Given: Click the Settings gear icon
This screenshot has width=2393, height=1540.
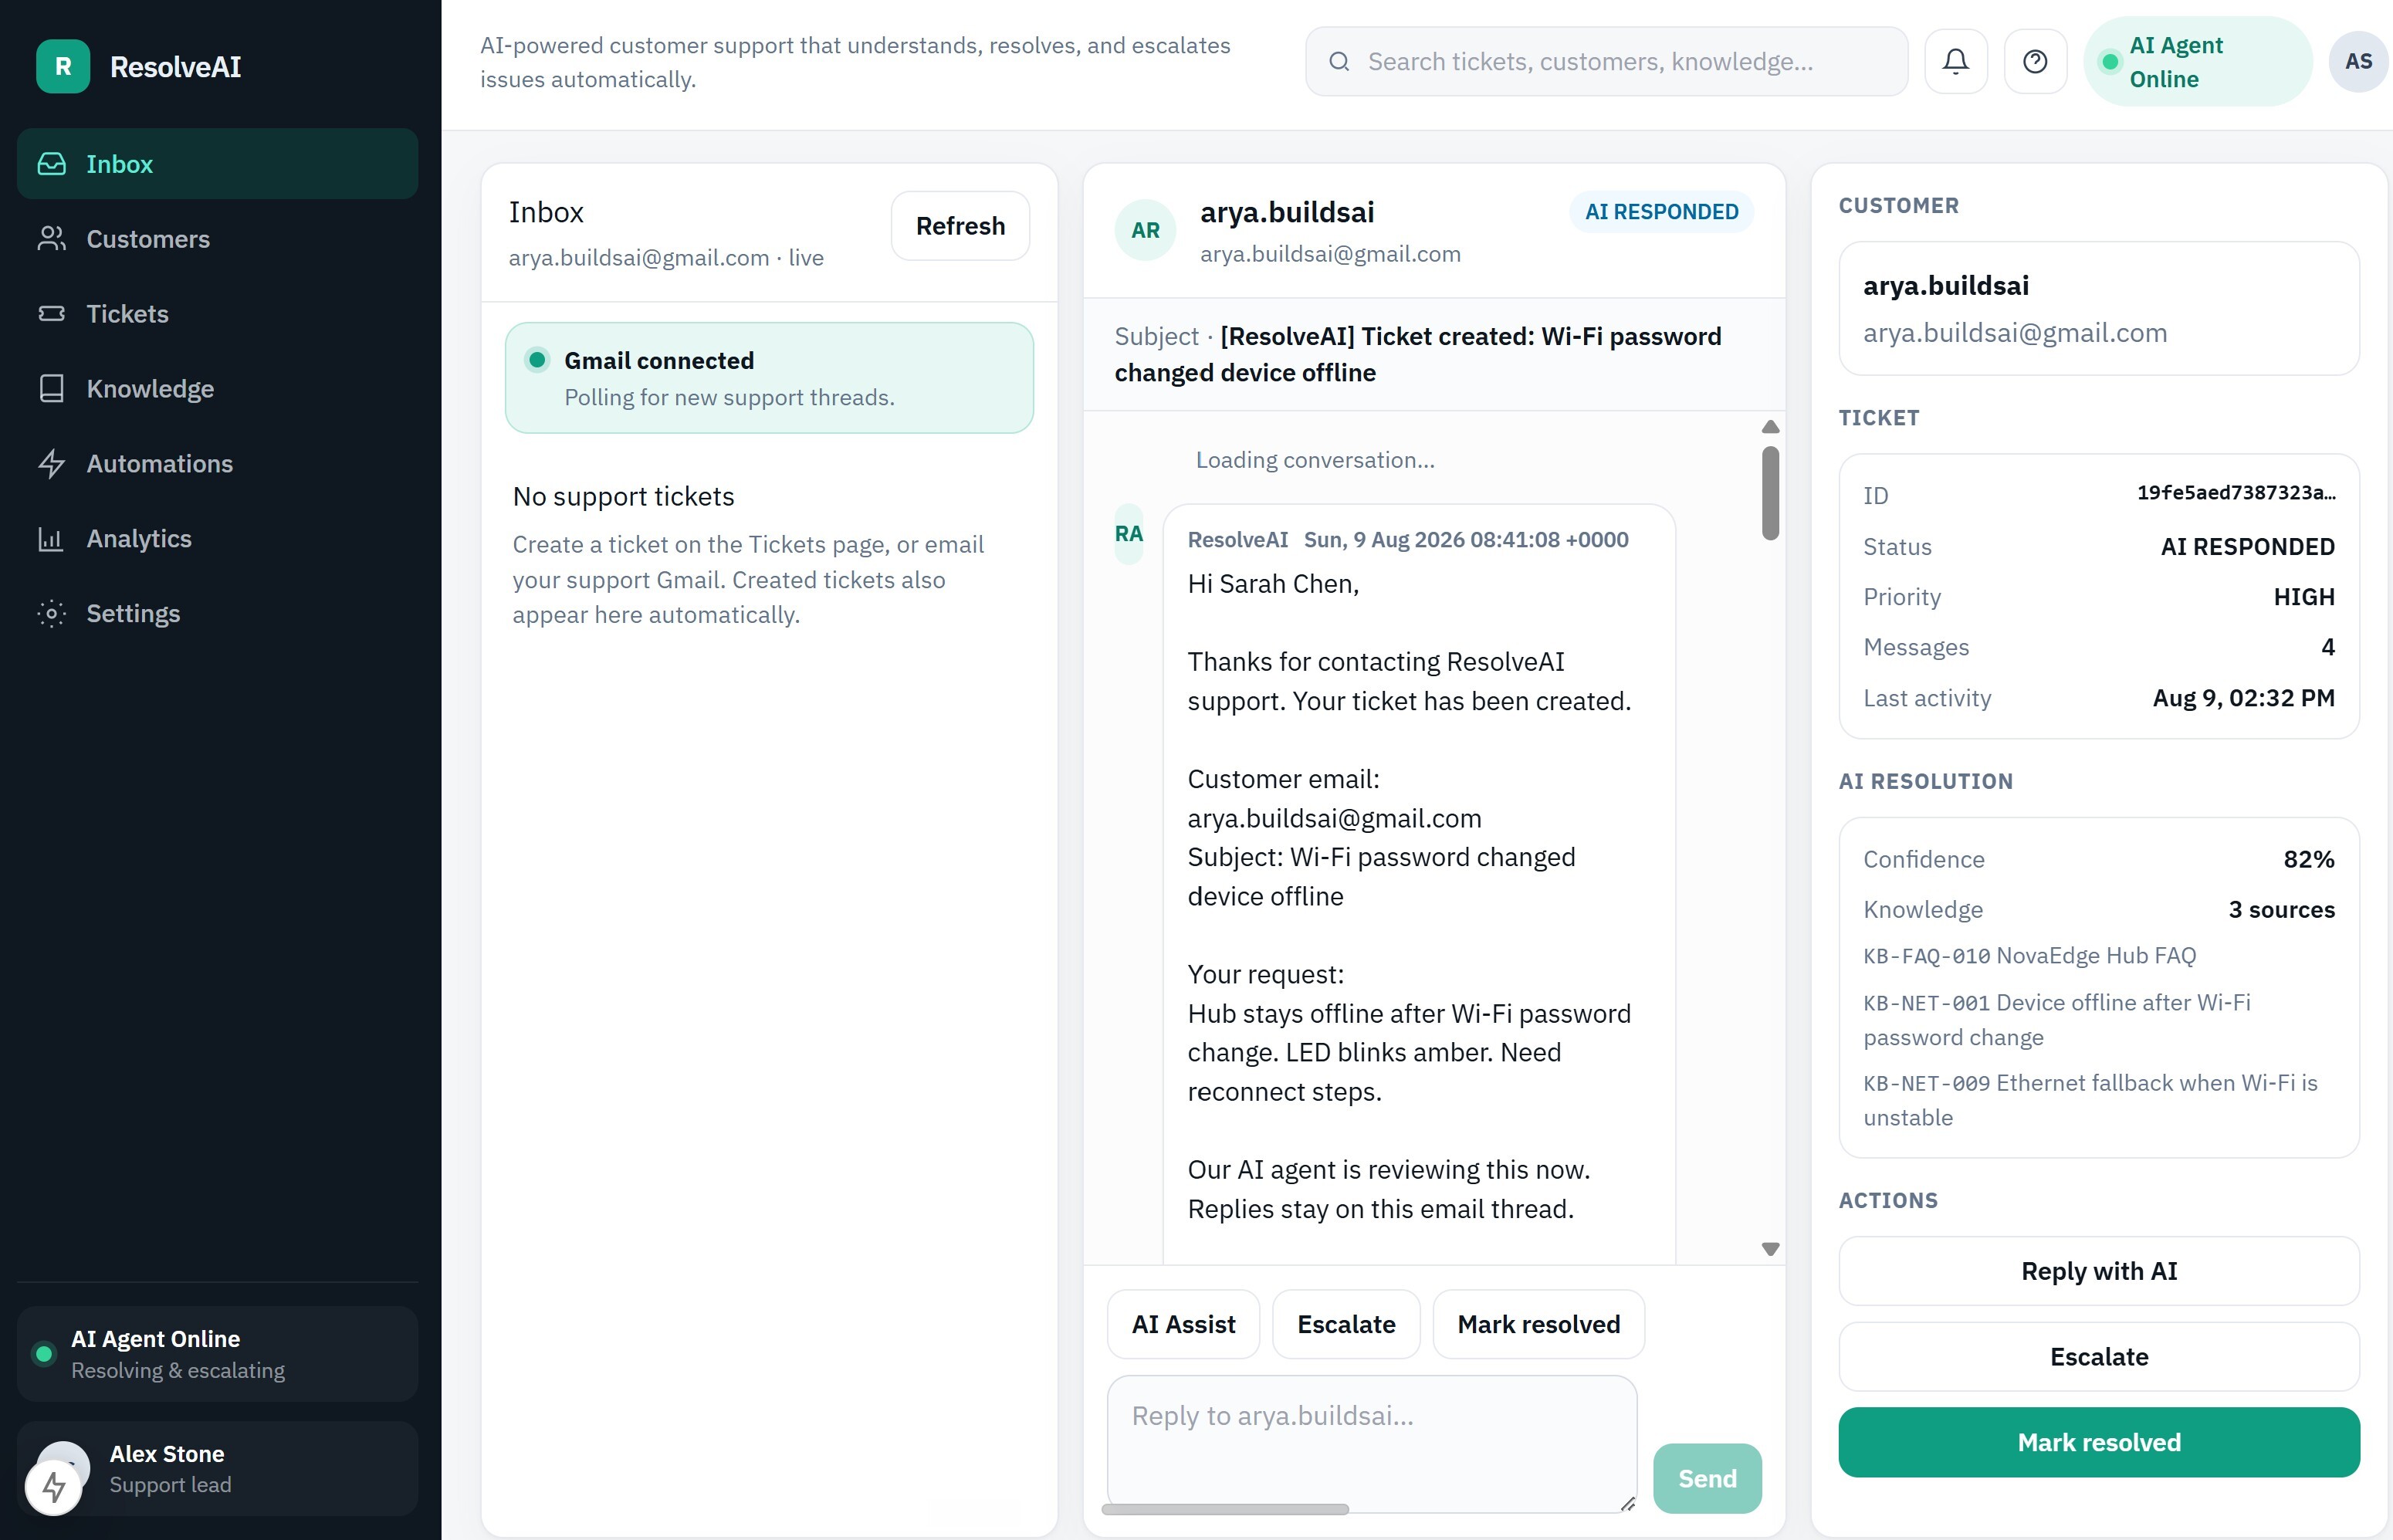Looking at the screenshot, I should pyautogui.click(x=51, y=613).
